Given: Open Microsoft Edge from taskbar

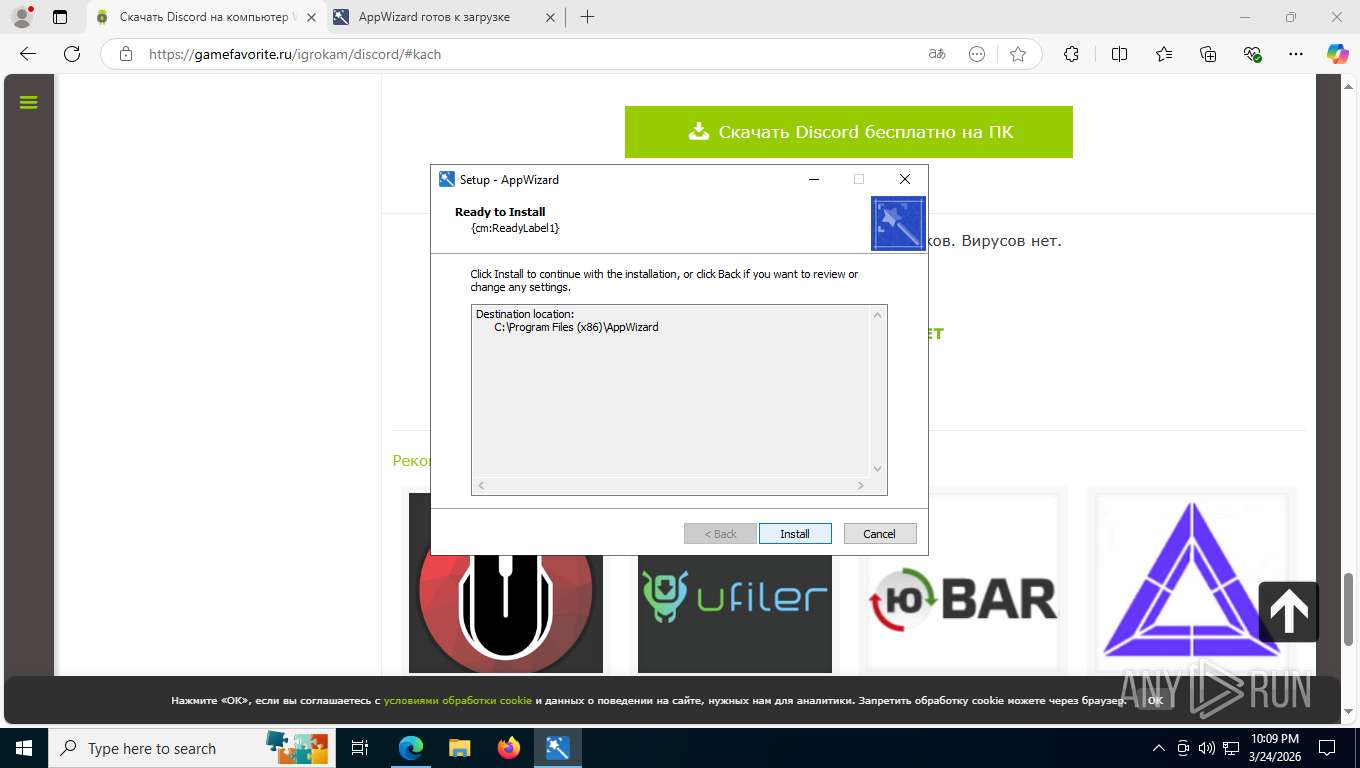Looking at the screenshot, I should 410,748.
